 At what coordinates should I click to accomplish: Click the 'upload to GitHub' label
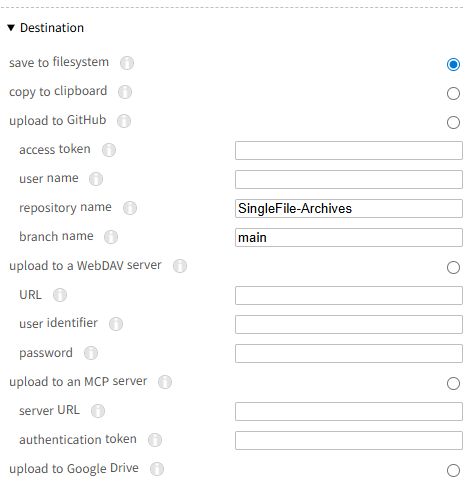tap(58, 120)
